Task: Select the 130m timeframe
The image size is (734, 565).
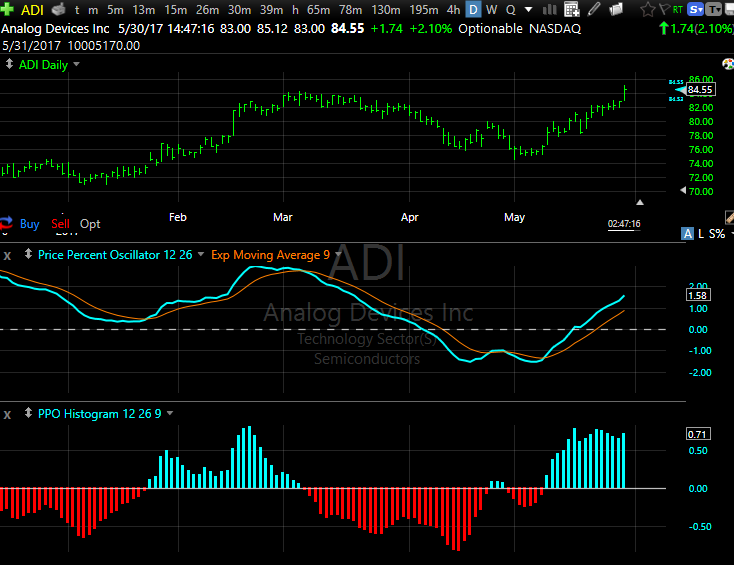Action: [386, 10]
